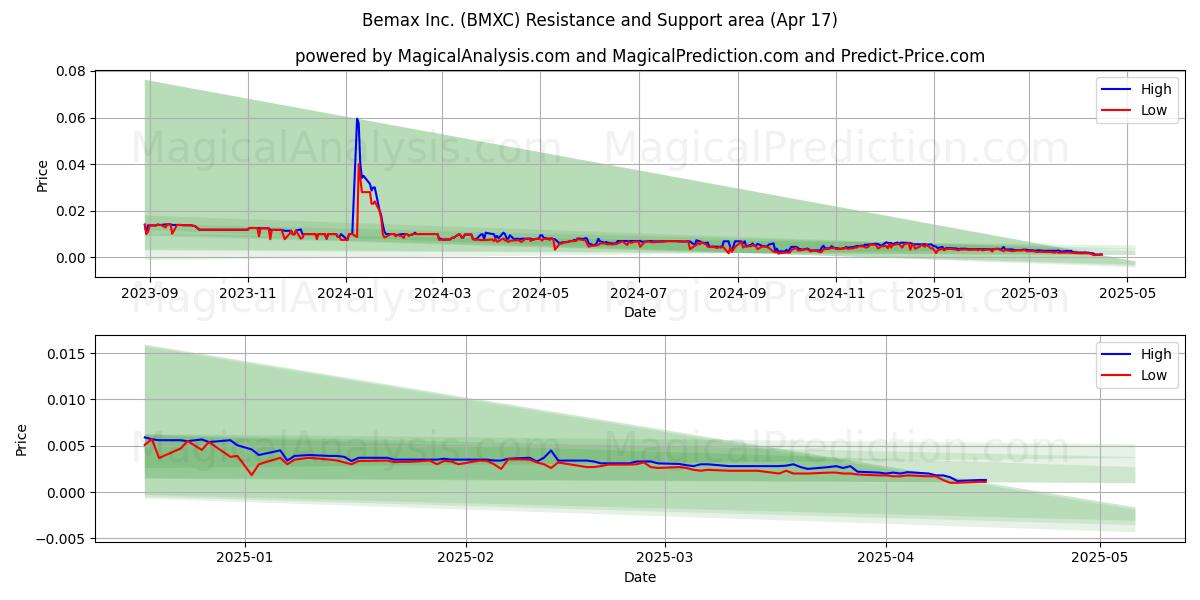Viewport: 1200px width, 600px height.
Task: Click the '0.015' y-axis label in bottom chart
Action: [67, 354]
